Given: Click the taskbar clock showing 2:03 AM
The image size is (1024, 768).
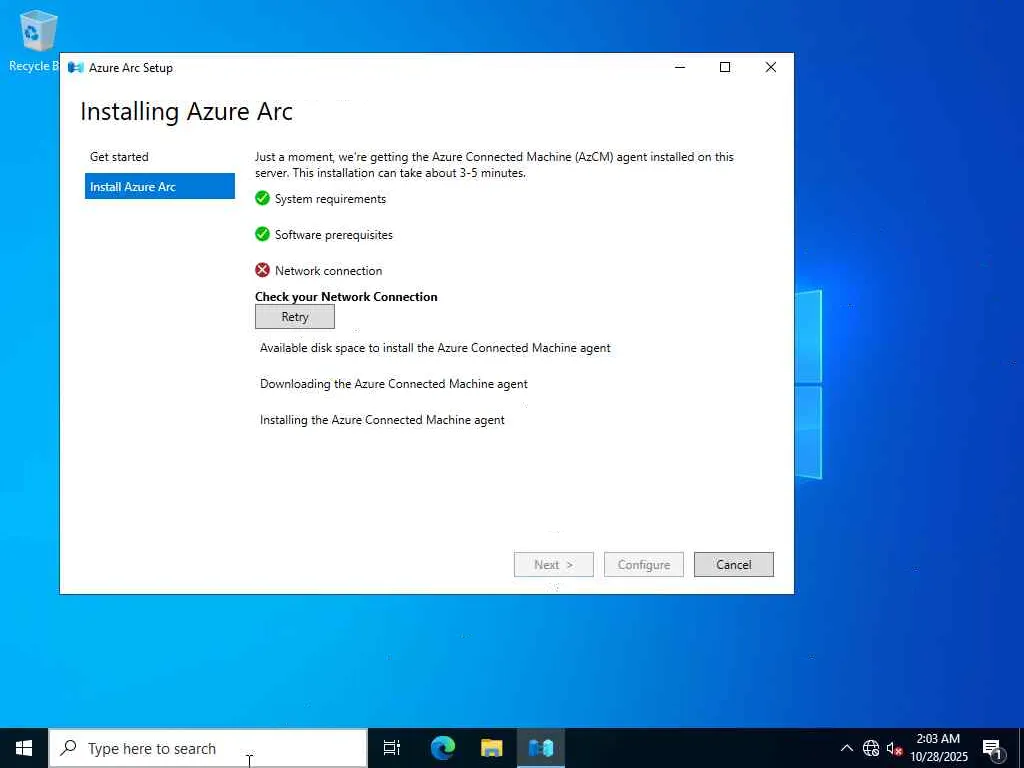Looking at the screenshot, I should (938, 748).
